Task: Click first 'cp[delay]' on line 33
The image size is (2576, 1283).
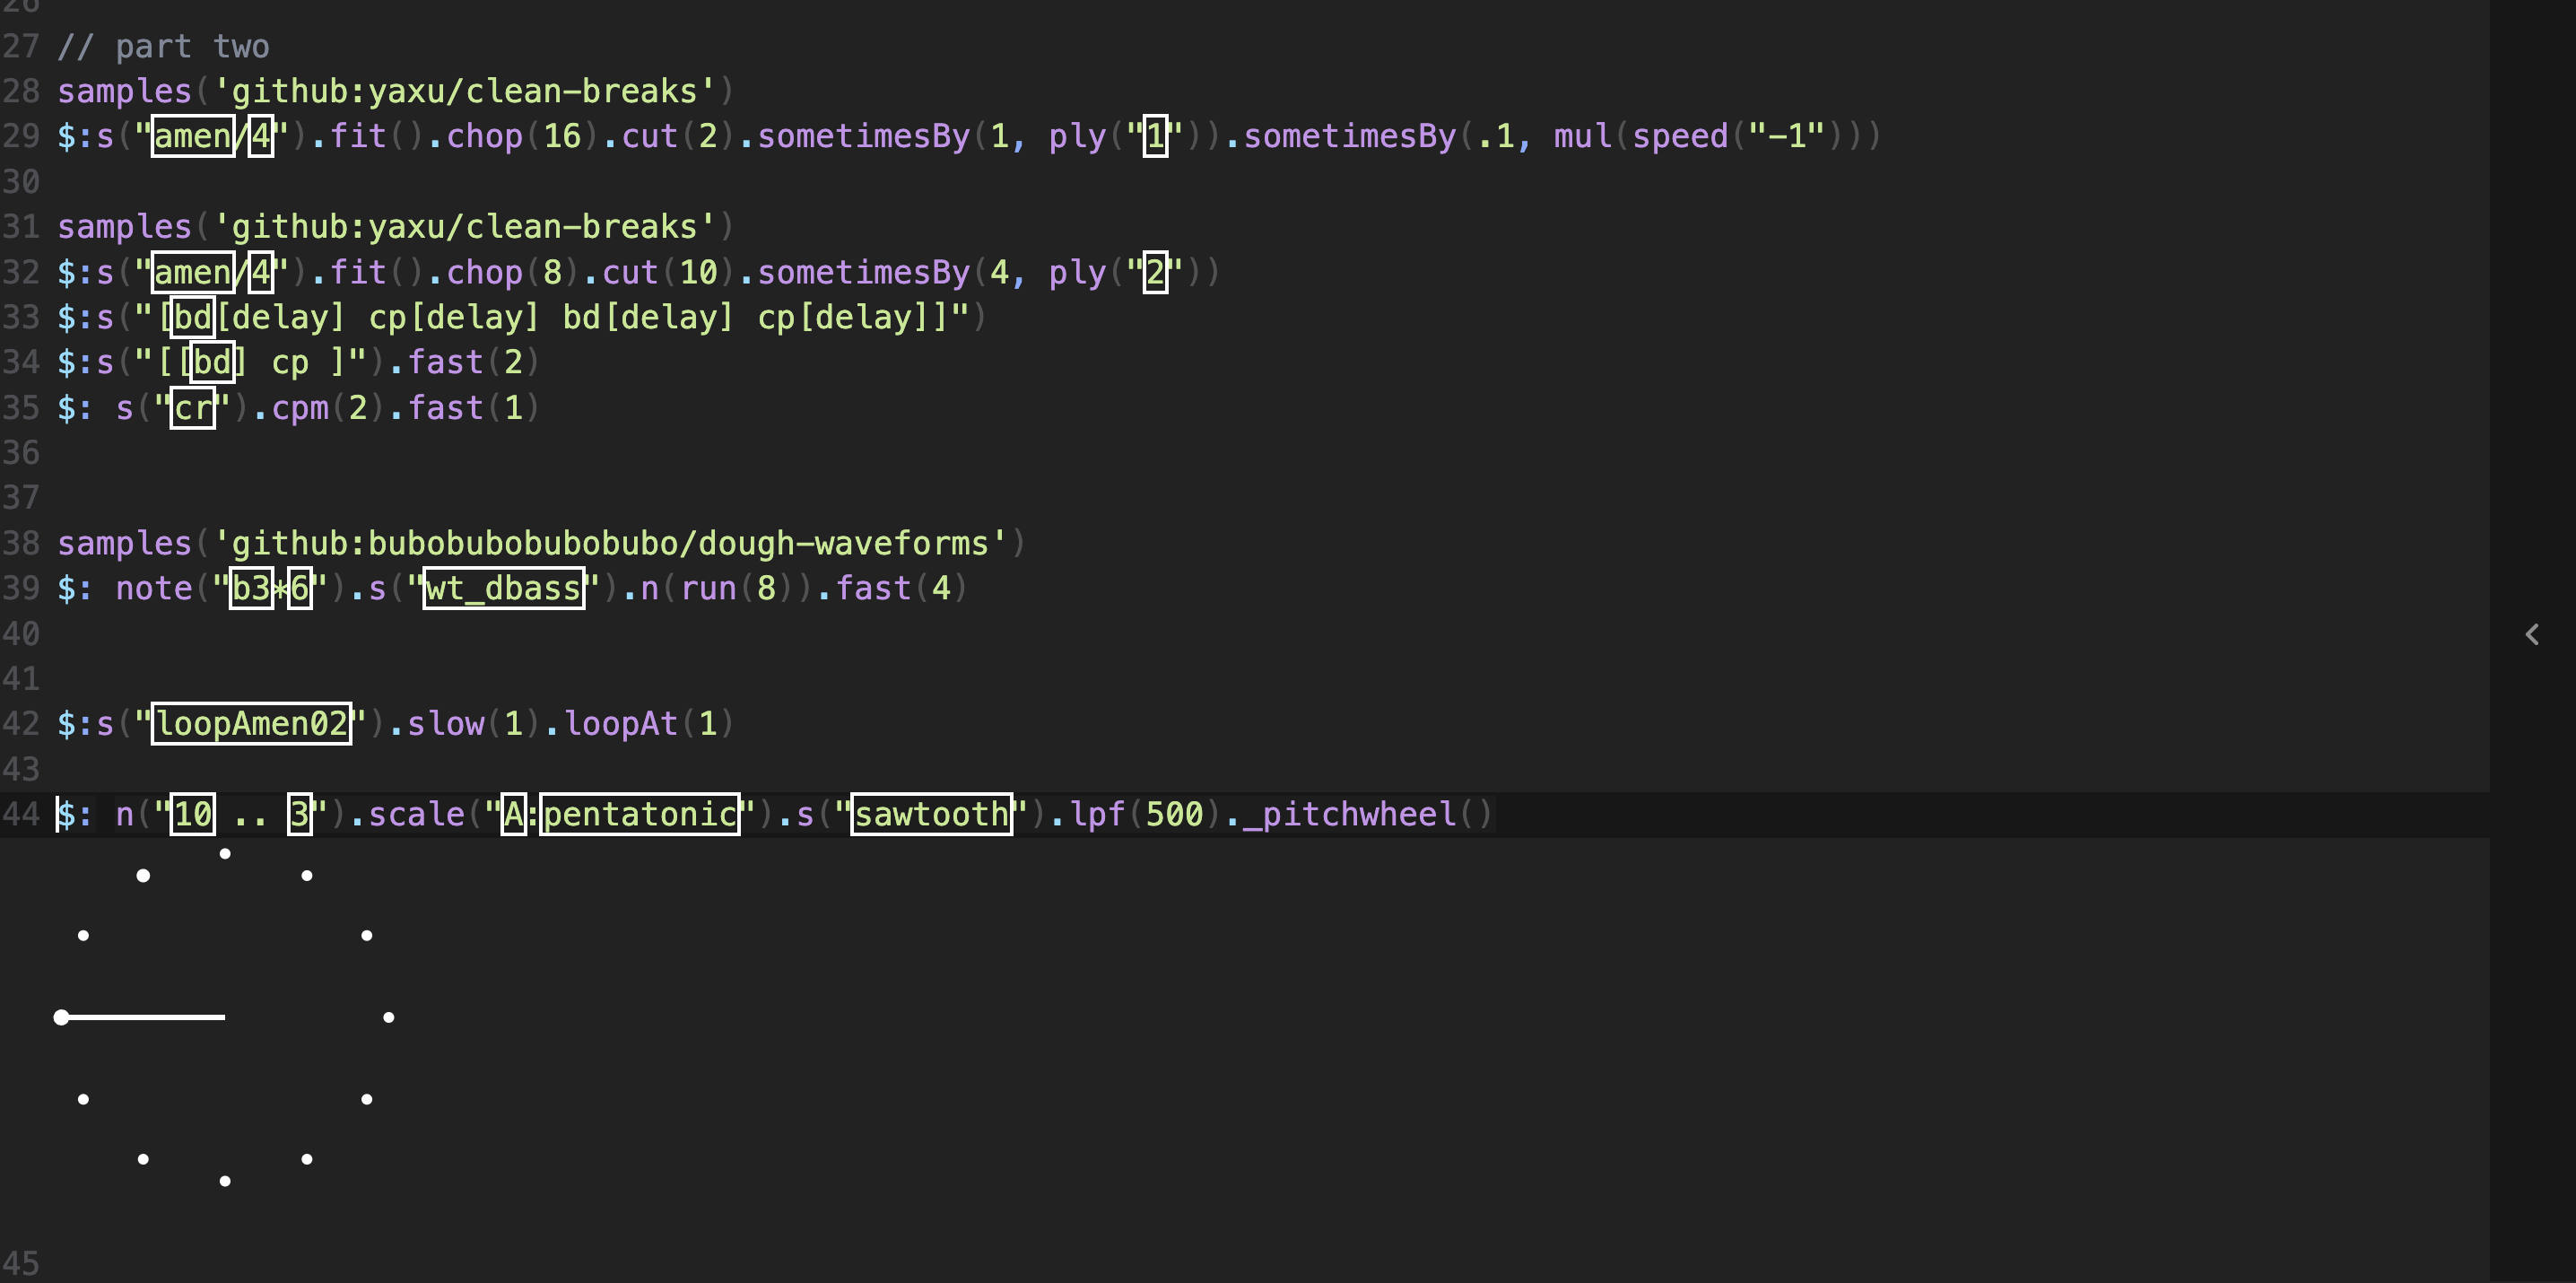Action: 455,317
